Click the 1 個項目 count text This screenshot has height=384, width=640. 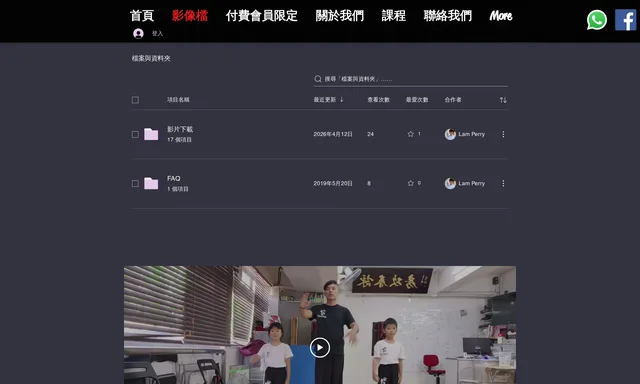click(x=178, y=189)
